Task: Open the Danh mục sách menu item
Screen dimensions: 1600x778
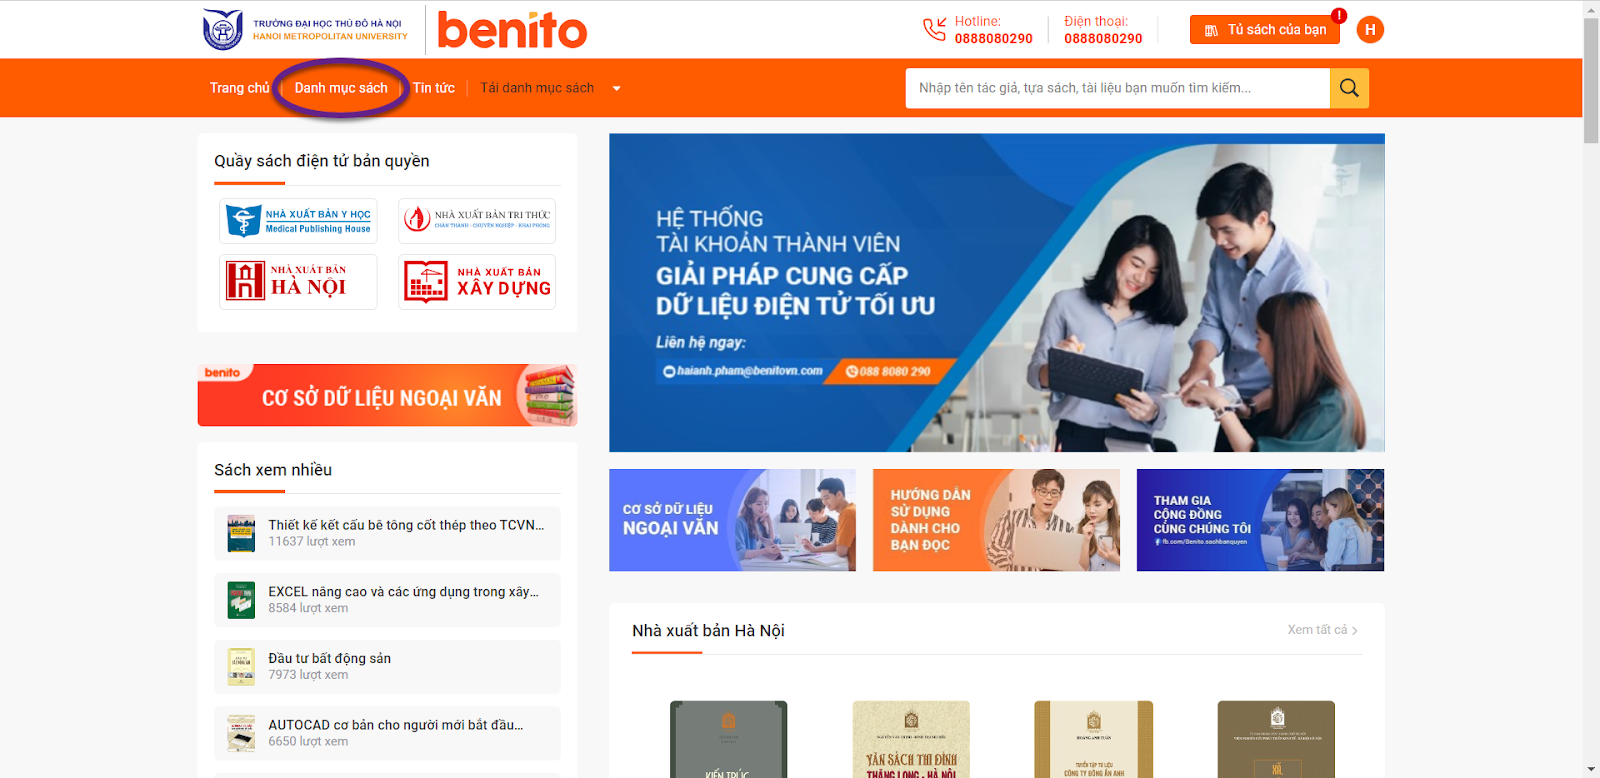Action: coord(341,88)
